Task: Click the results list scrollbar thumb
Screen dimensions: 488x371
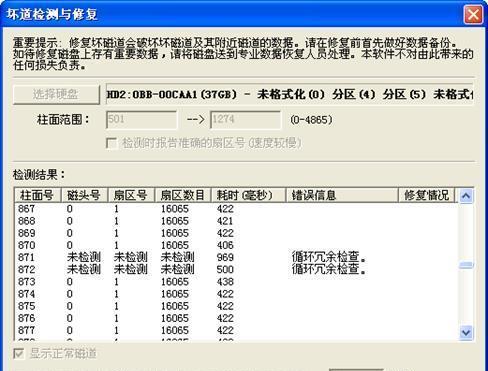Action: (x=466, y=265)
